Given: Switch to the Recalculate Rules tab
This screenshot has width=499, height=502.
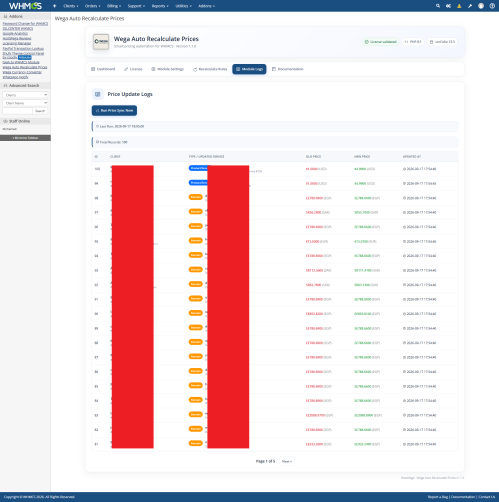Looking at the screenshot, I should 210,69.
